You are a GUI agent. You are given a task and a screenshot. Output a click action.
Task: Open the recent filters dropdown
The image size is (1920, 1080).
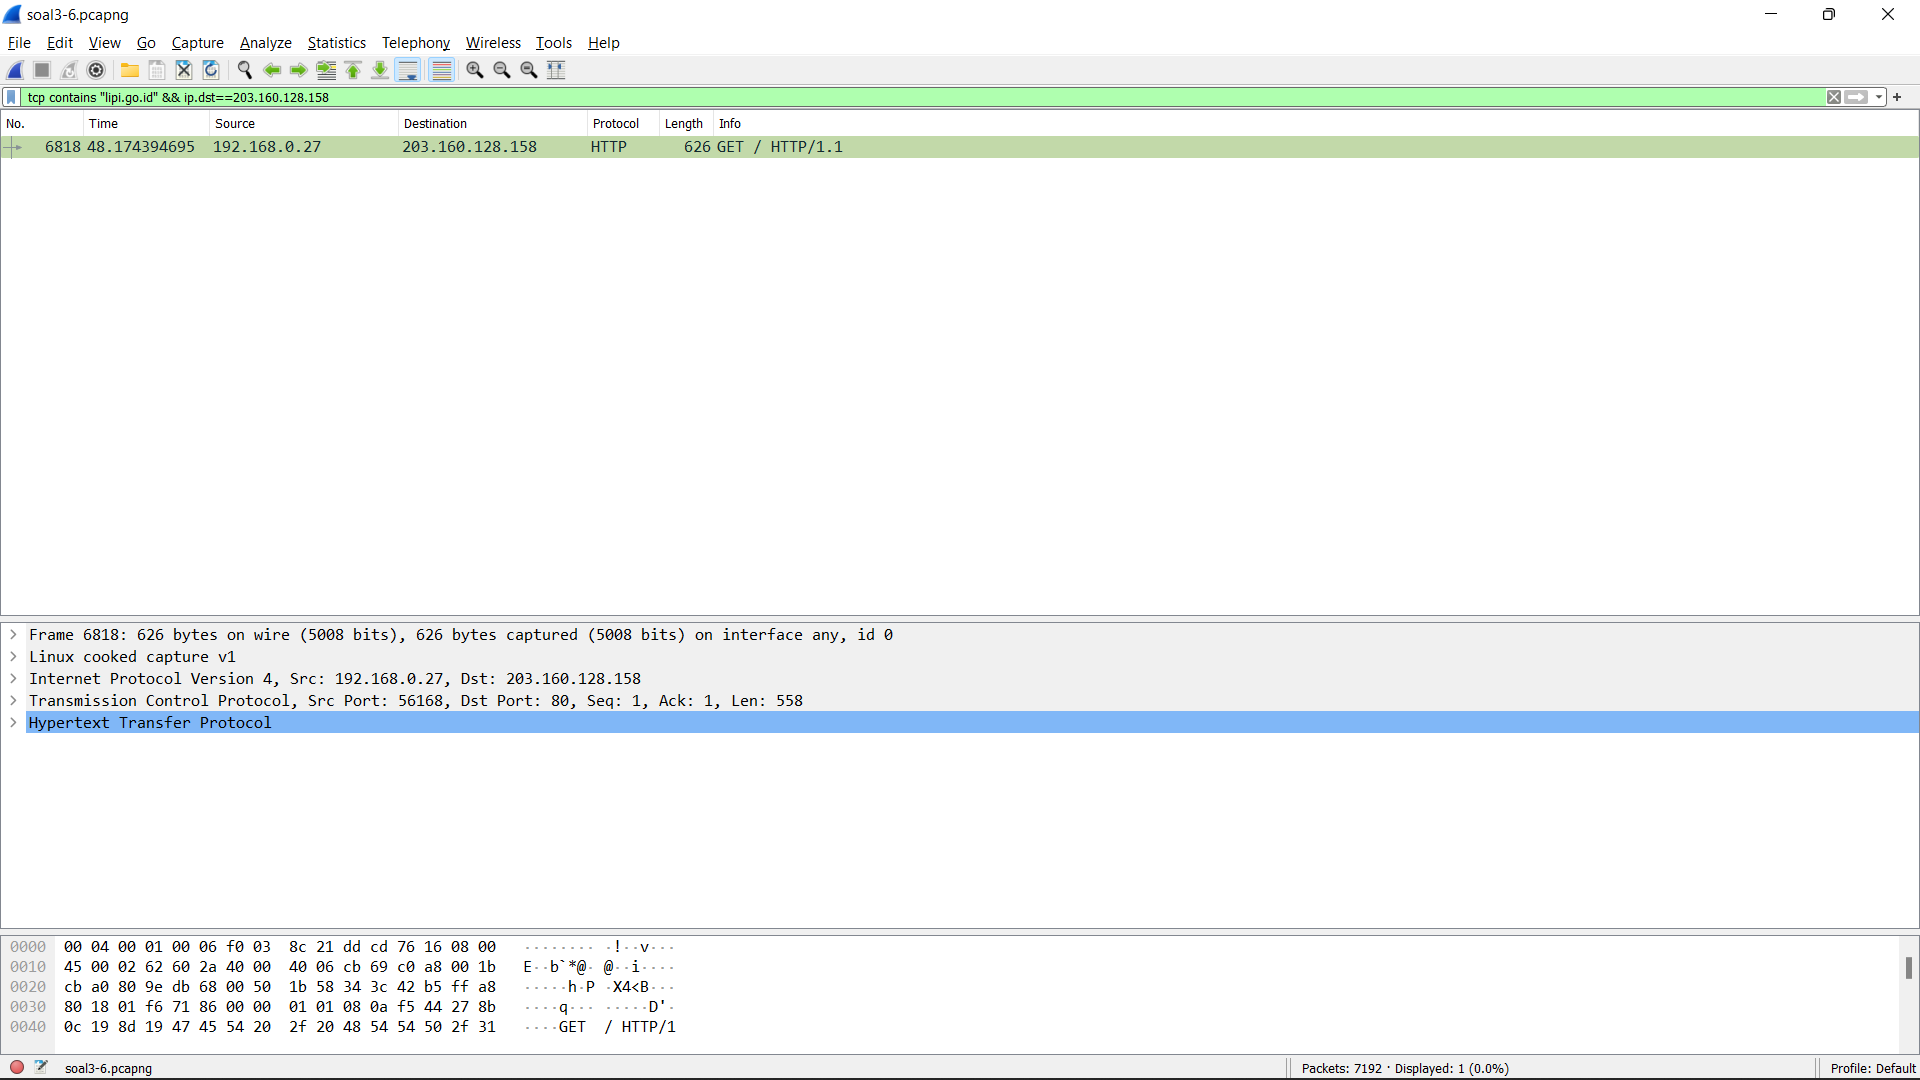click(x=1878, y=97)
